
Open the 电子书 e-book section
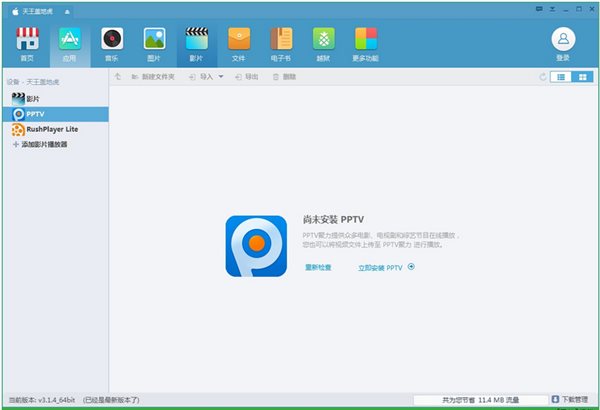281,42
